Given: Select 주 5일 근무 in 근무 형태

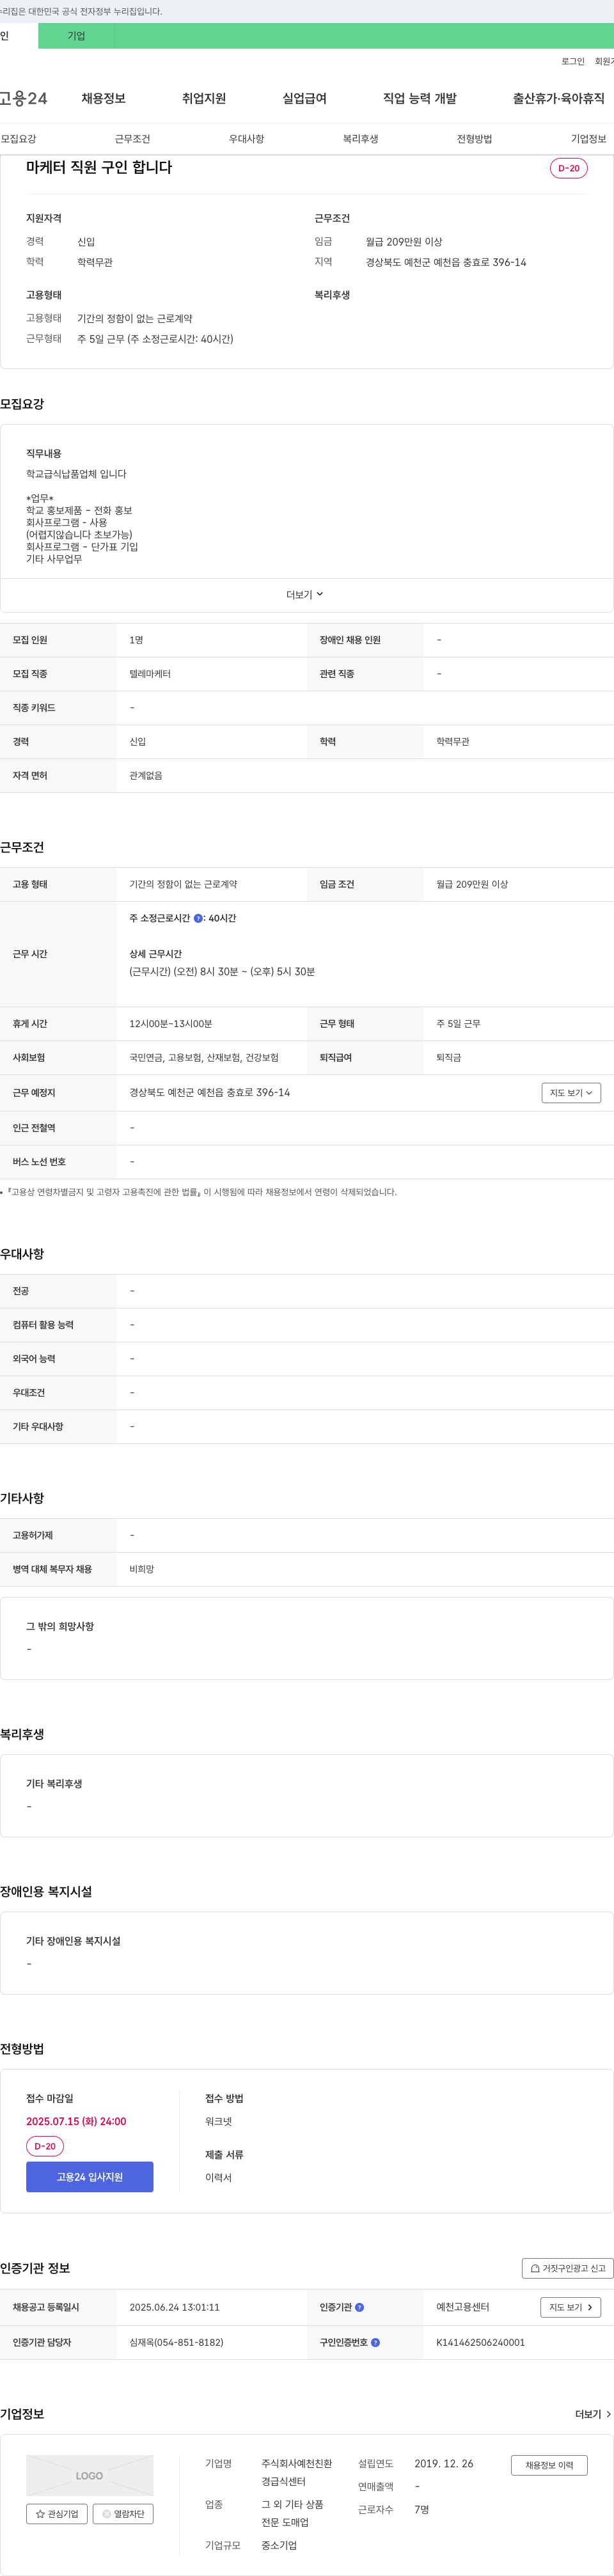Looking at the screenshot, I should click(x=458, y=1024).
